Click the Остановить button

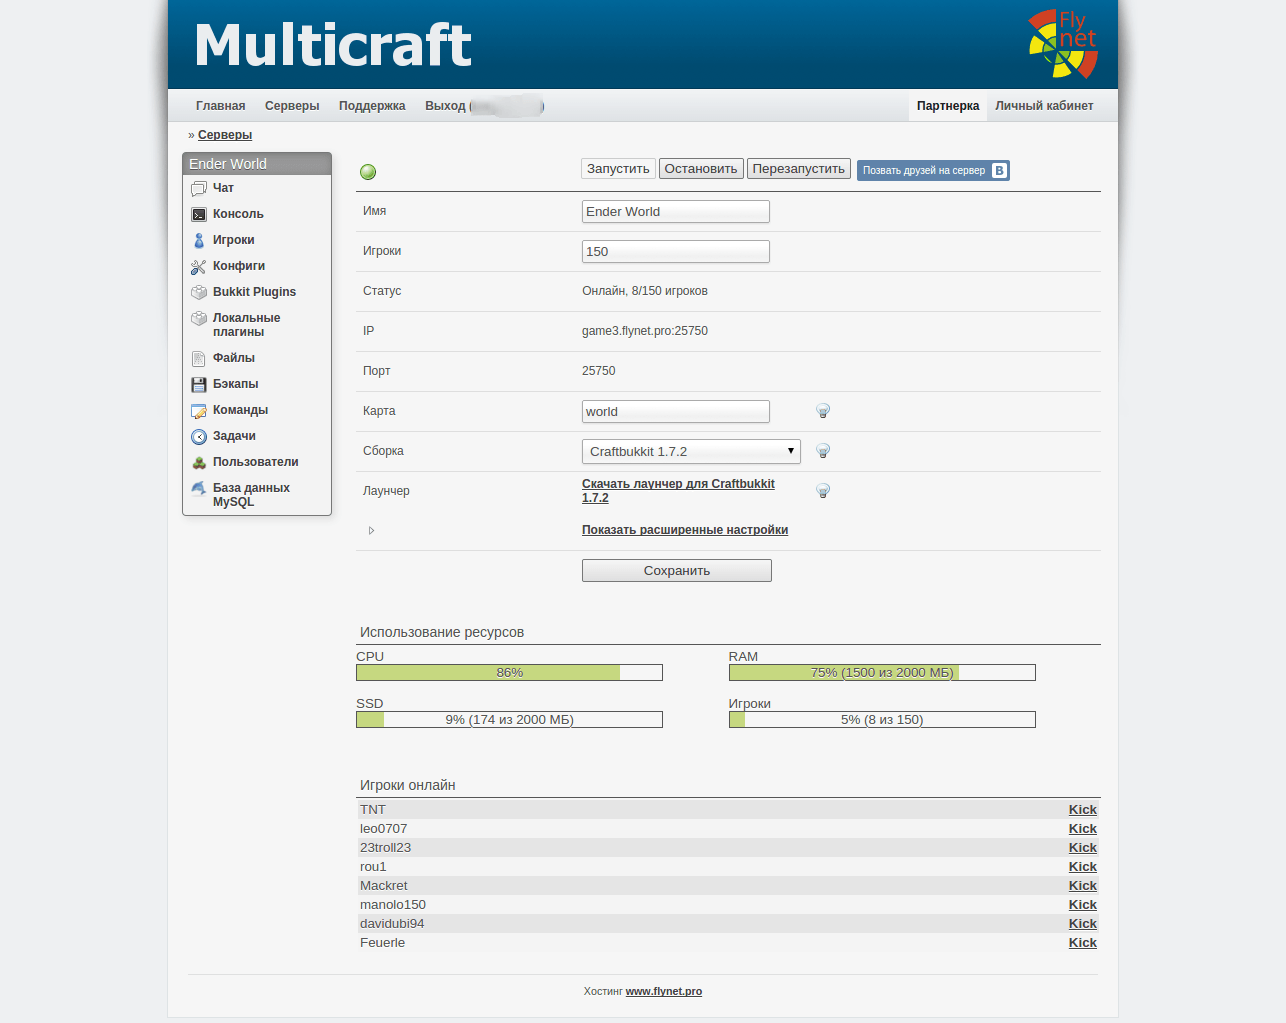(x=701, y=169)
